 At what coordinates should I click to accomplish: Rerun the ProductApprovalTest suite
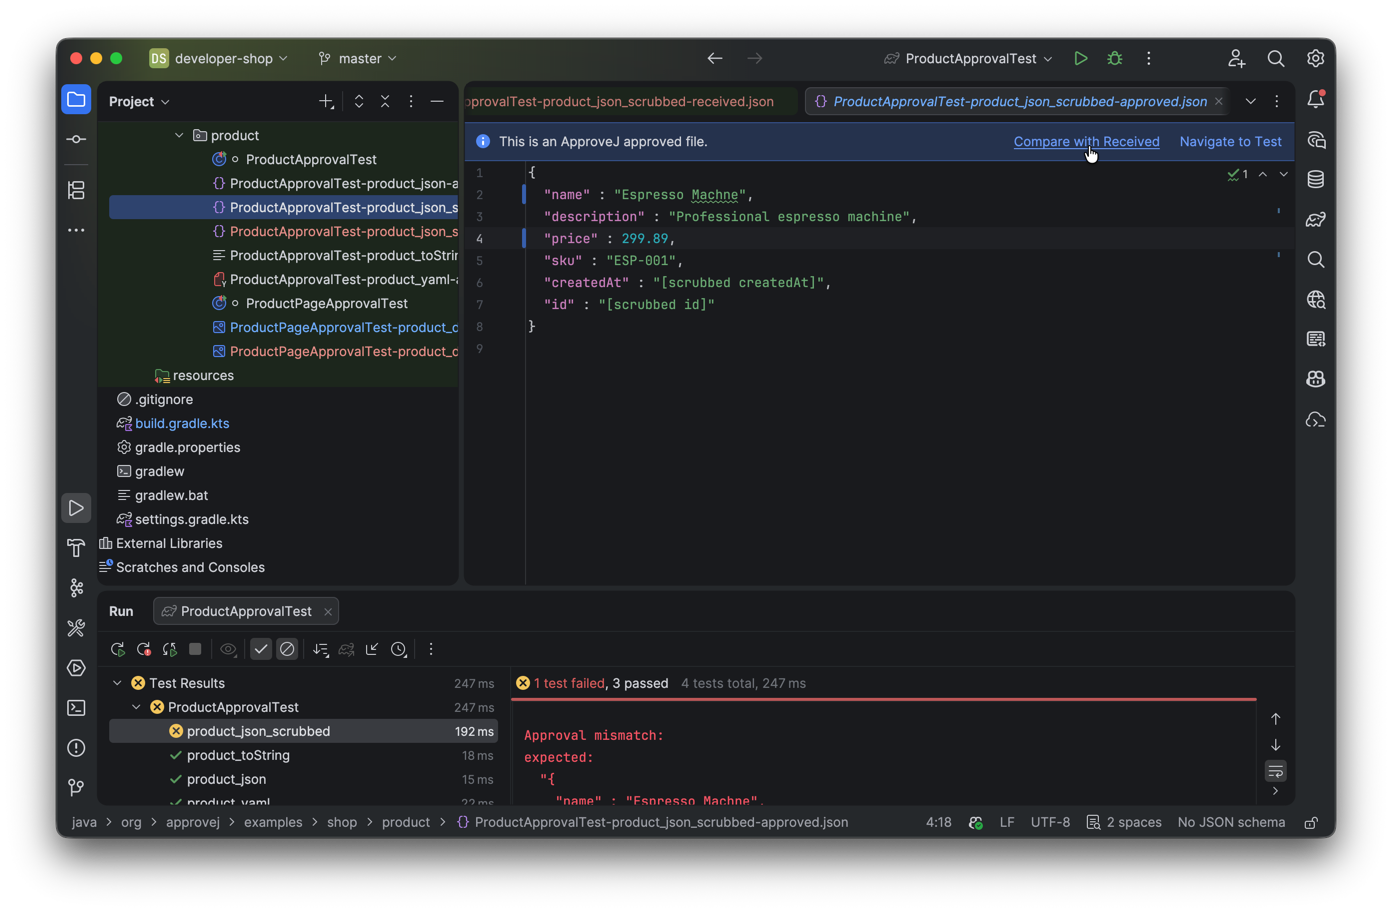click(117, 649)
